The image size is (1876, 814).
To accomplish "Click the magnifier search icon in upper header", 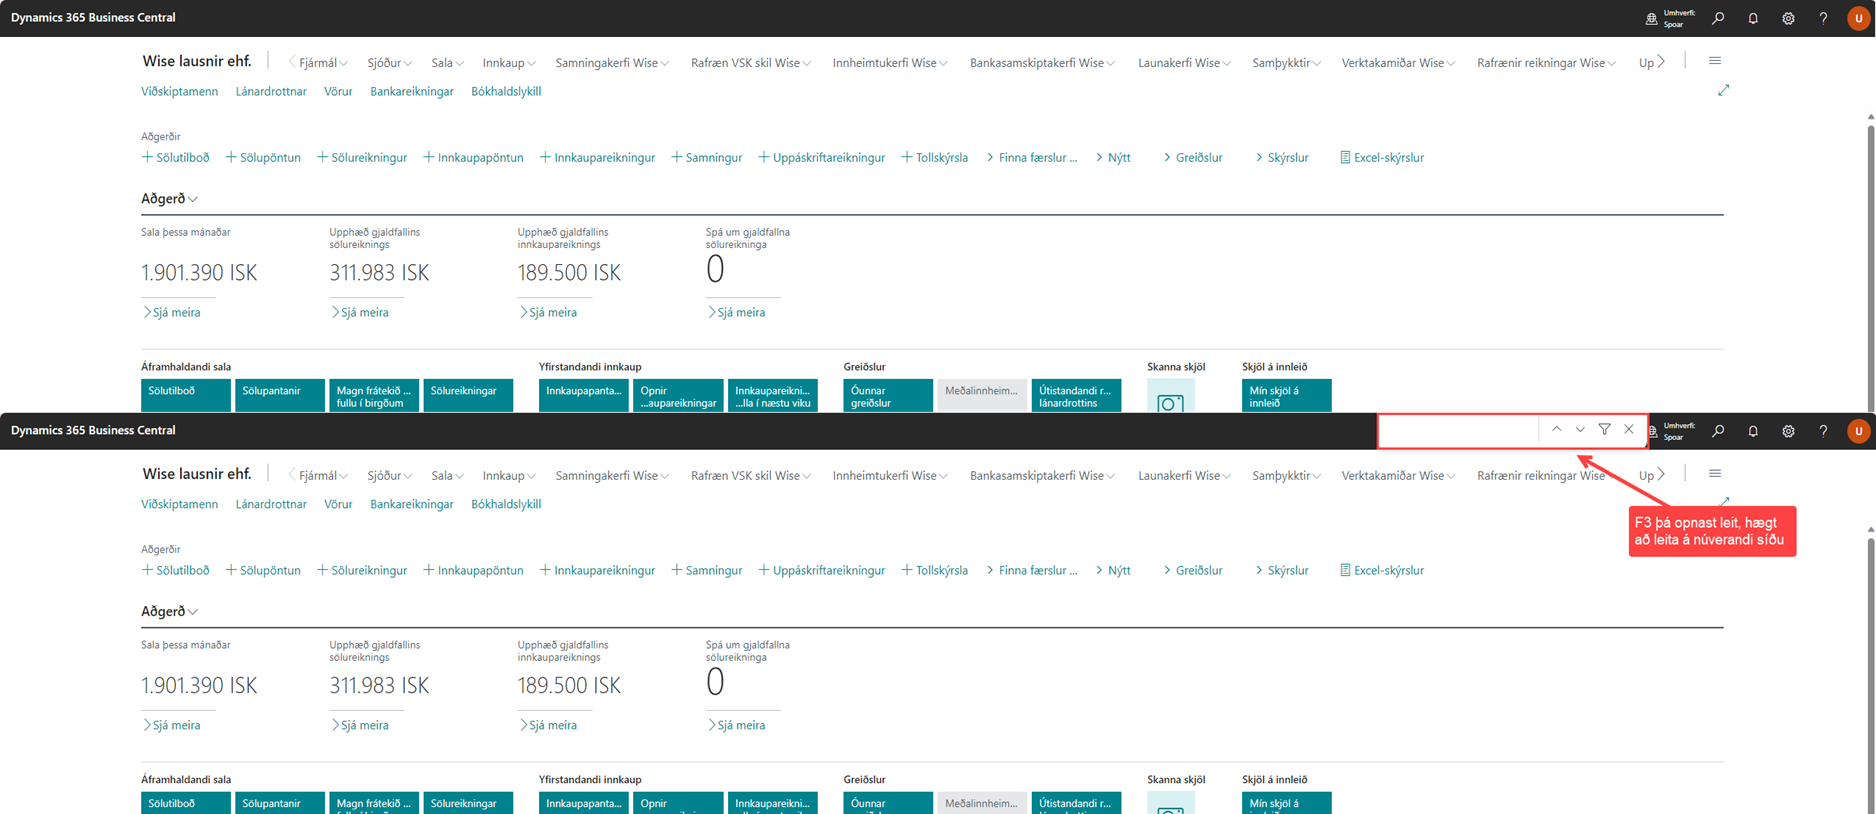I will [x=1718, y=18].
